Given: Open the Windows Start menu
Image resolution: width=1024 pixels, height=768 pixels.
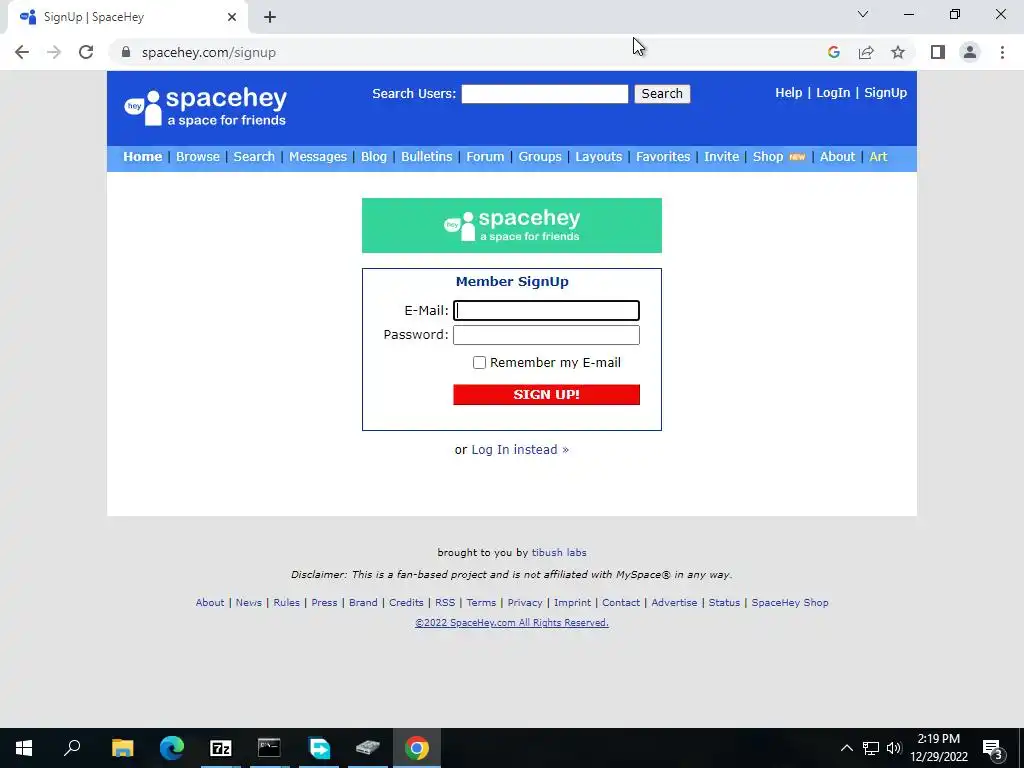Looking at the screenshot, I should [x=24, y=748].
